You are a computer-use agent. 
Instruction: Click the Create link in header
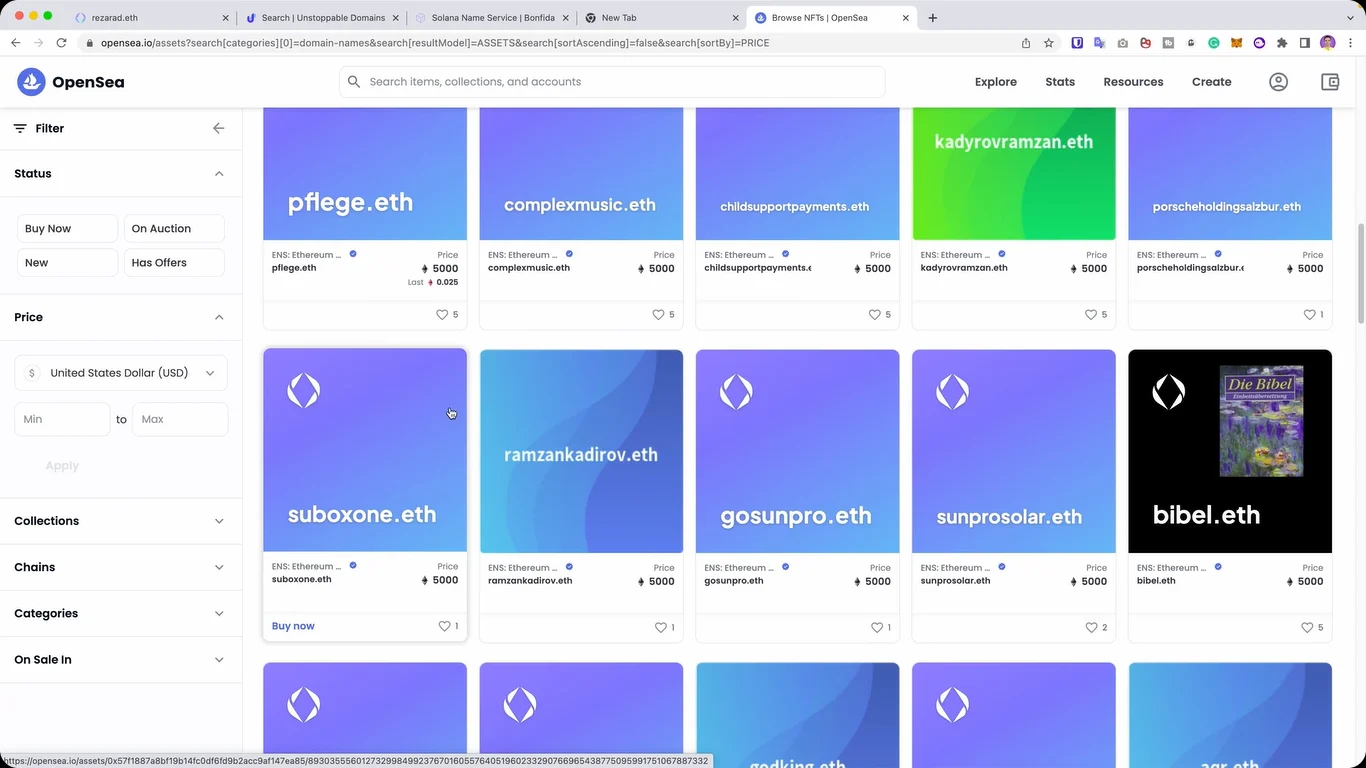(1211, 82)
